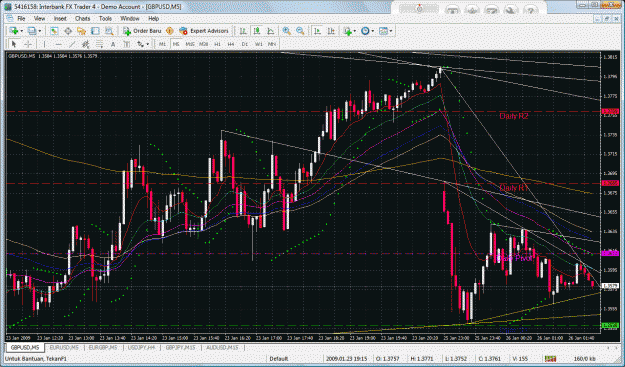Open the Strategy Tester icon
This screenshot has width=625, height=367.
point(109,31)
